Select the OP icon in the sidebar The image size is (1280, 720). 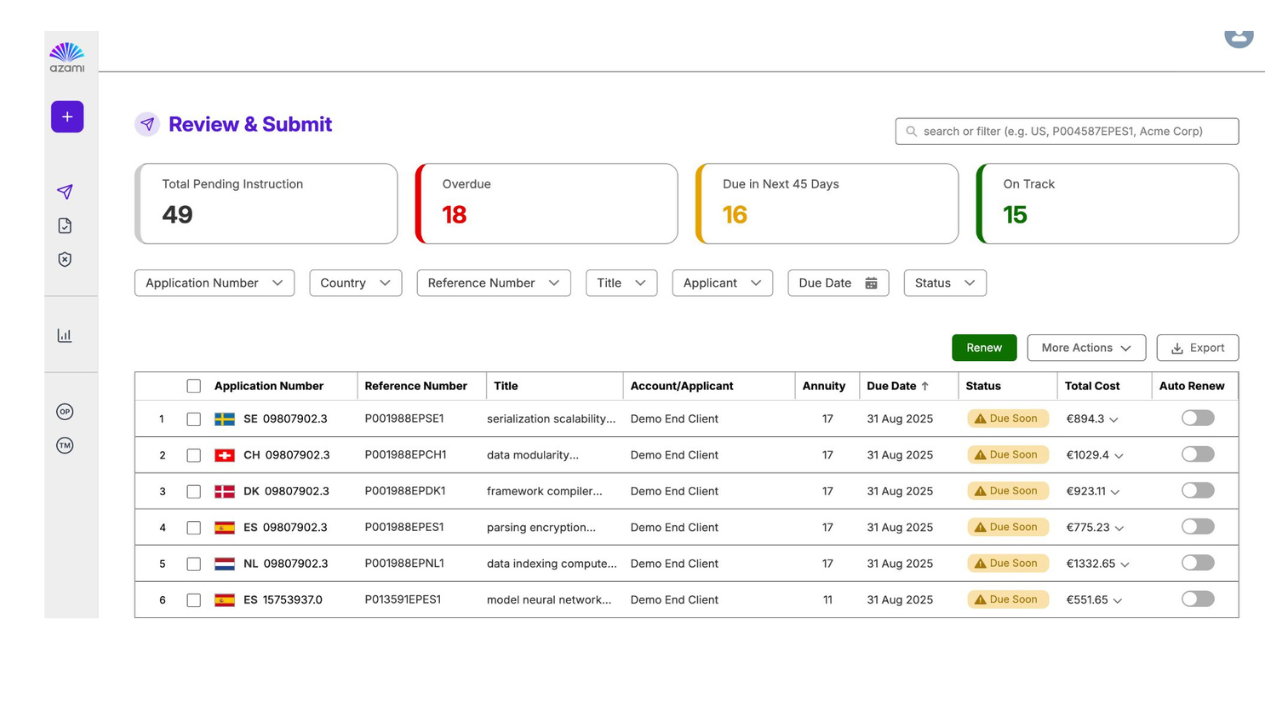pyautogui.click(x=65, y=411)
